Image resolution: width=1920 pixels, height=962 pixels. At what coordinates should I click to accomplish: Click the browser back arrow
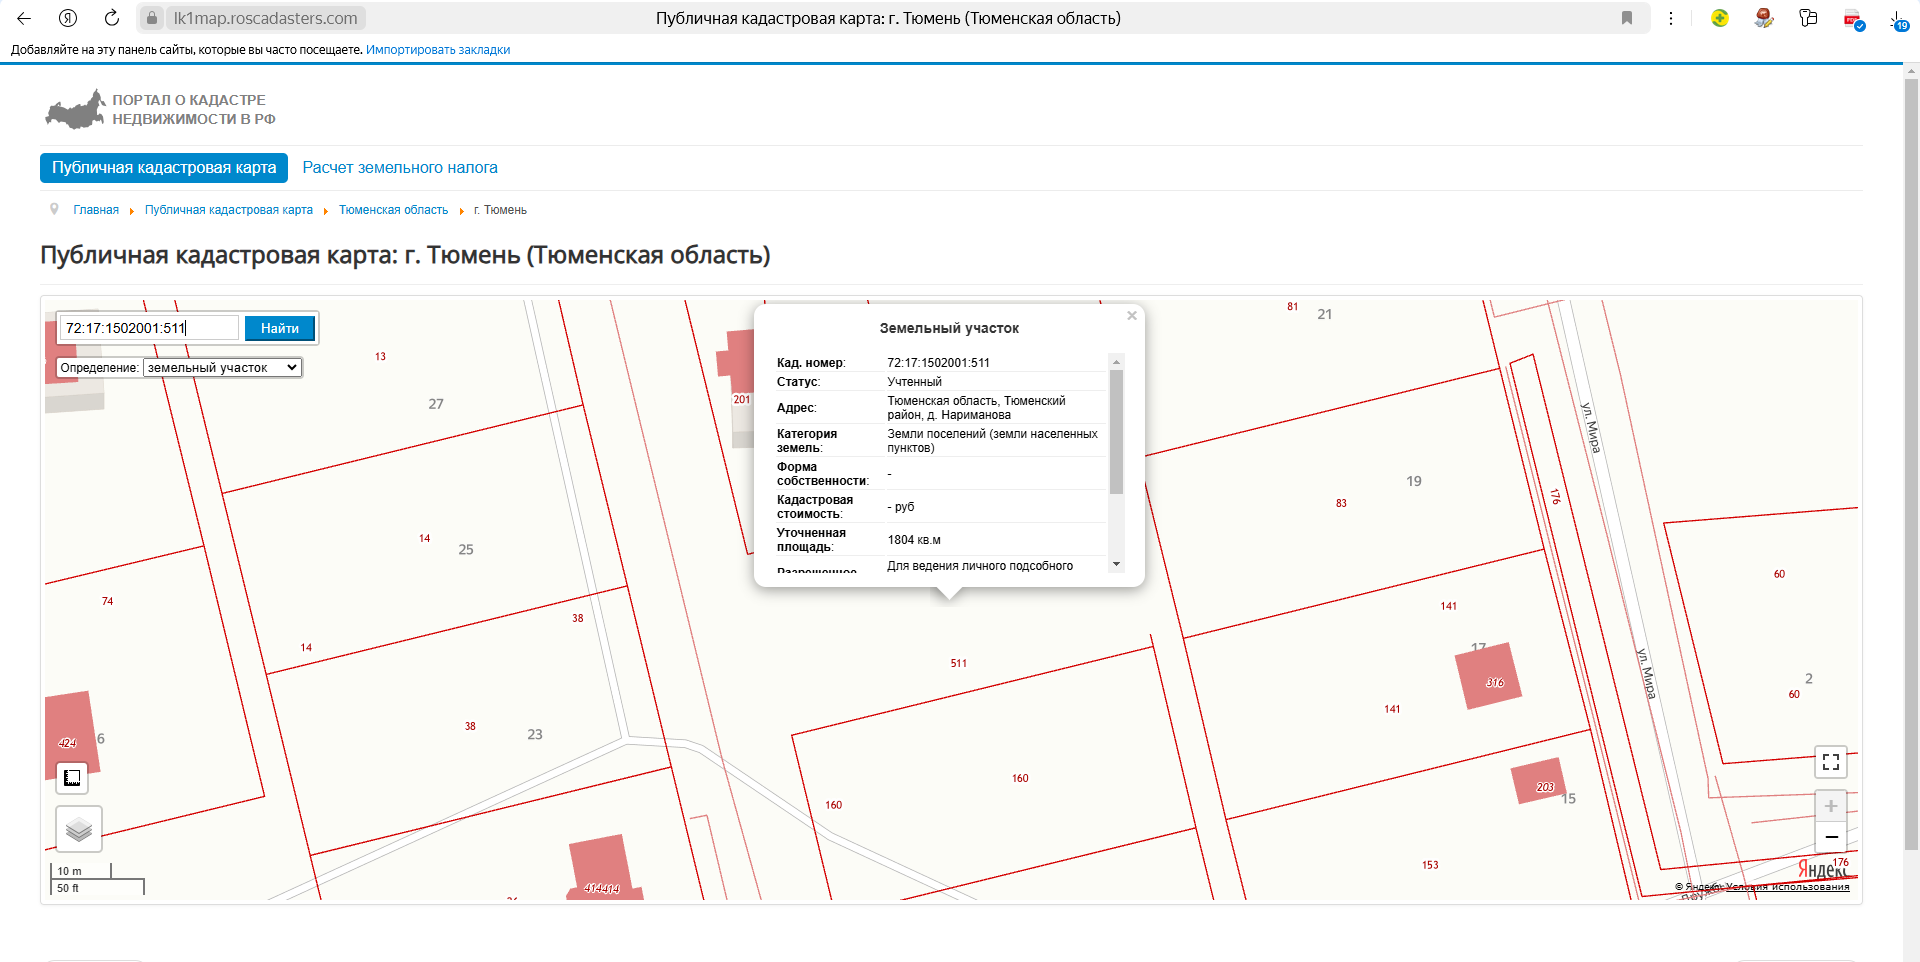click(x=24, y=18)
